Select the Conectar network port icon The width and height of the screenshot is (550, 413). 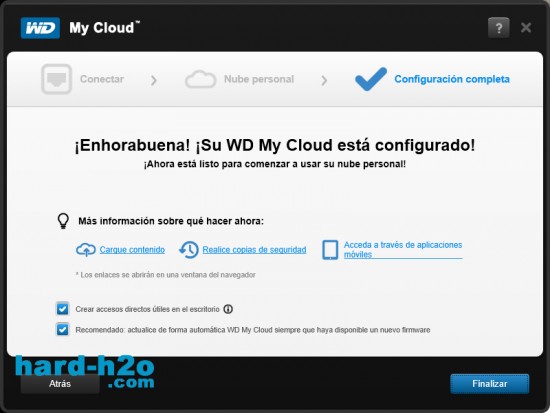pos(56,79)
